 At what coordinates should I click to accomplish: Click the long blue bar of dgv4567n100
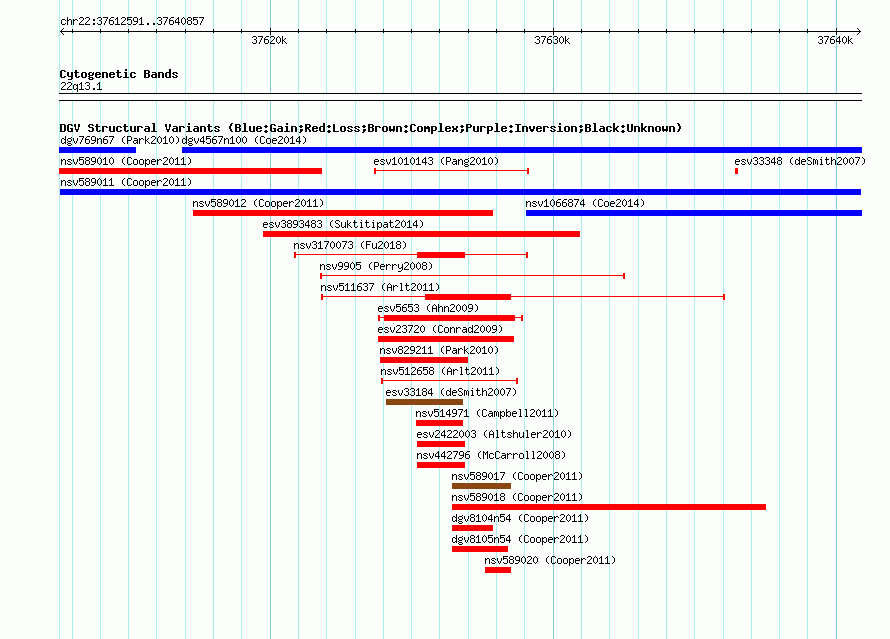522,150
